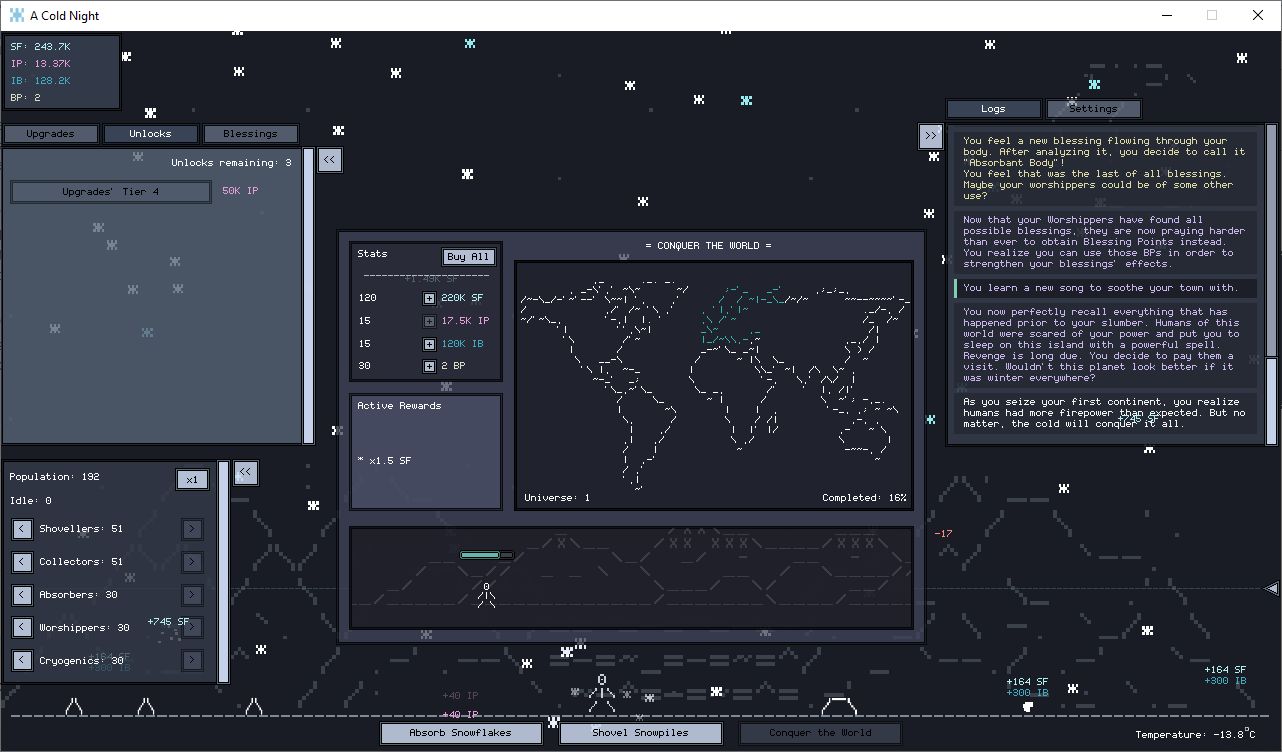This screenshot has height=752, width=1282.
Task: Click the 'Unlocks remaining: 3' label
Action: coord(231,163)
